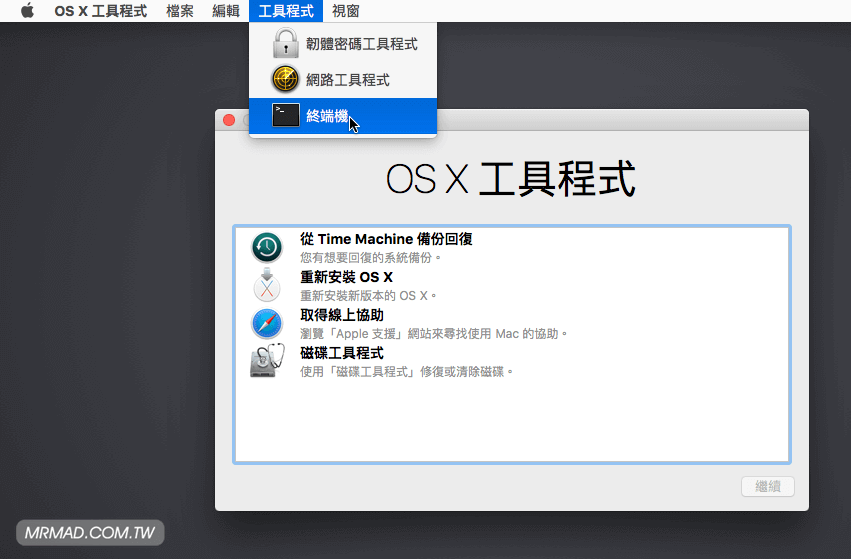
Task: Open the 編輯 menu
Action: (226, 11)
